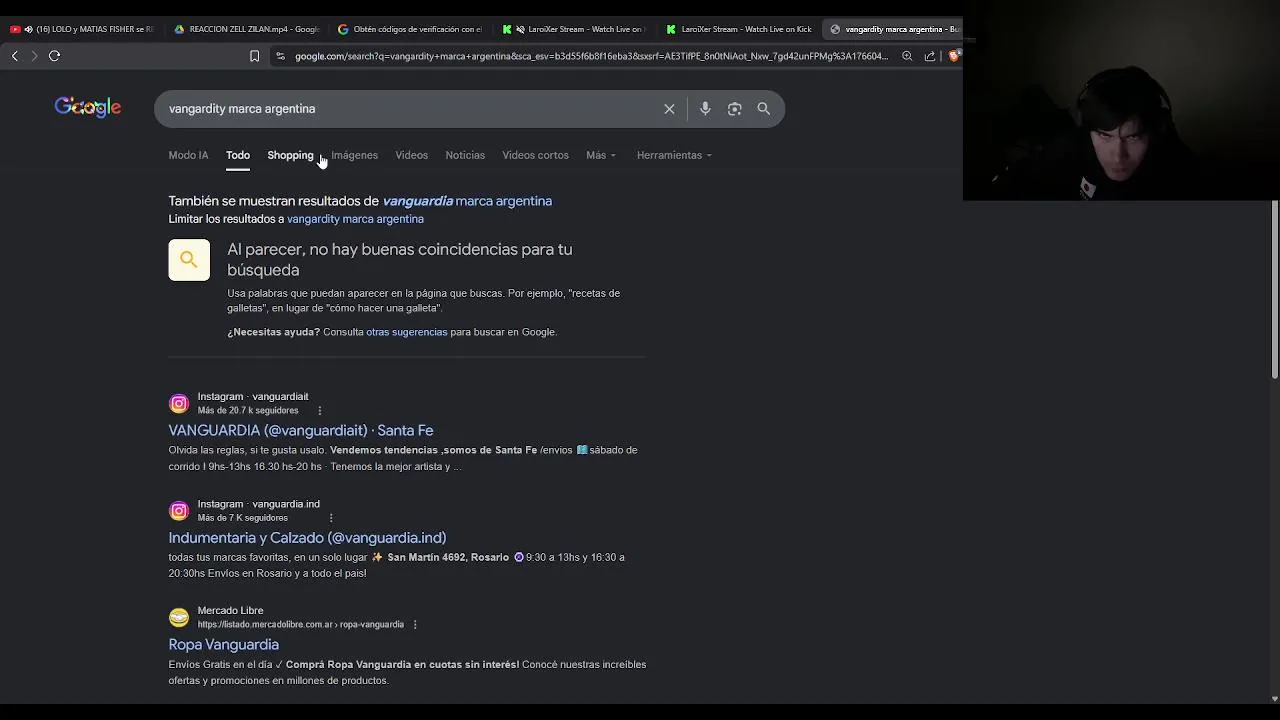Submit the search with the magnifier button
This screenshot has height=720, width=1280.
(764, 109)
